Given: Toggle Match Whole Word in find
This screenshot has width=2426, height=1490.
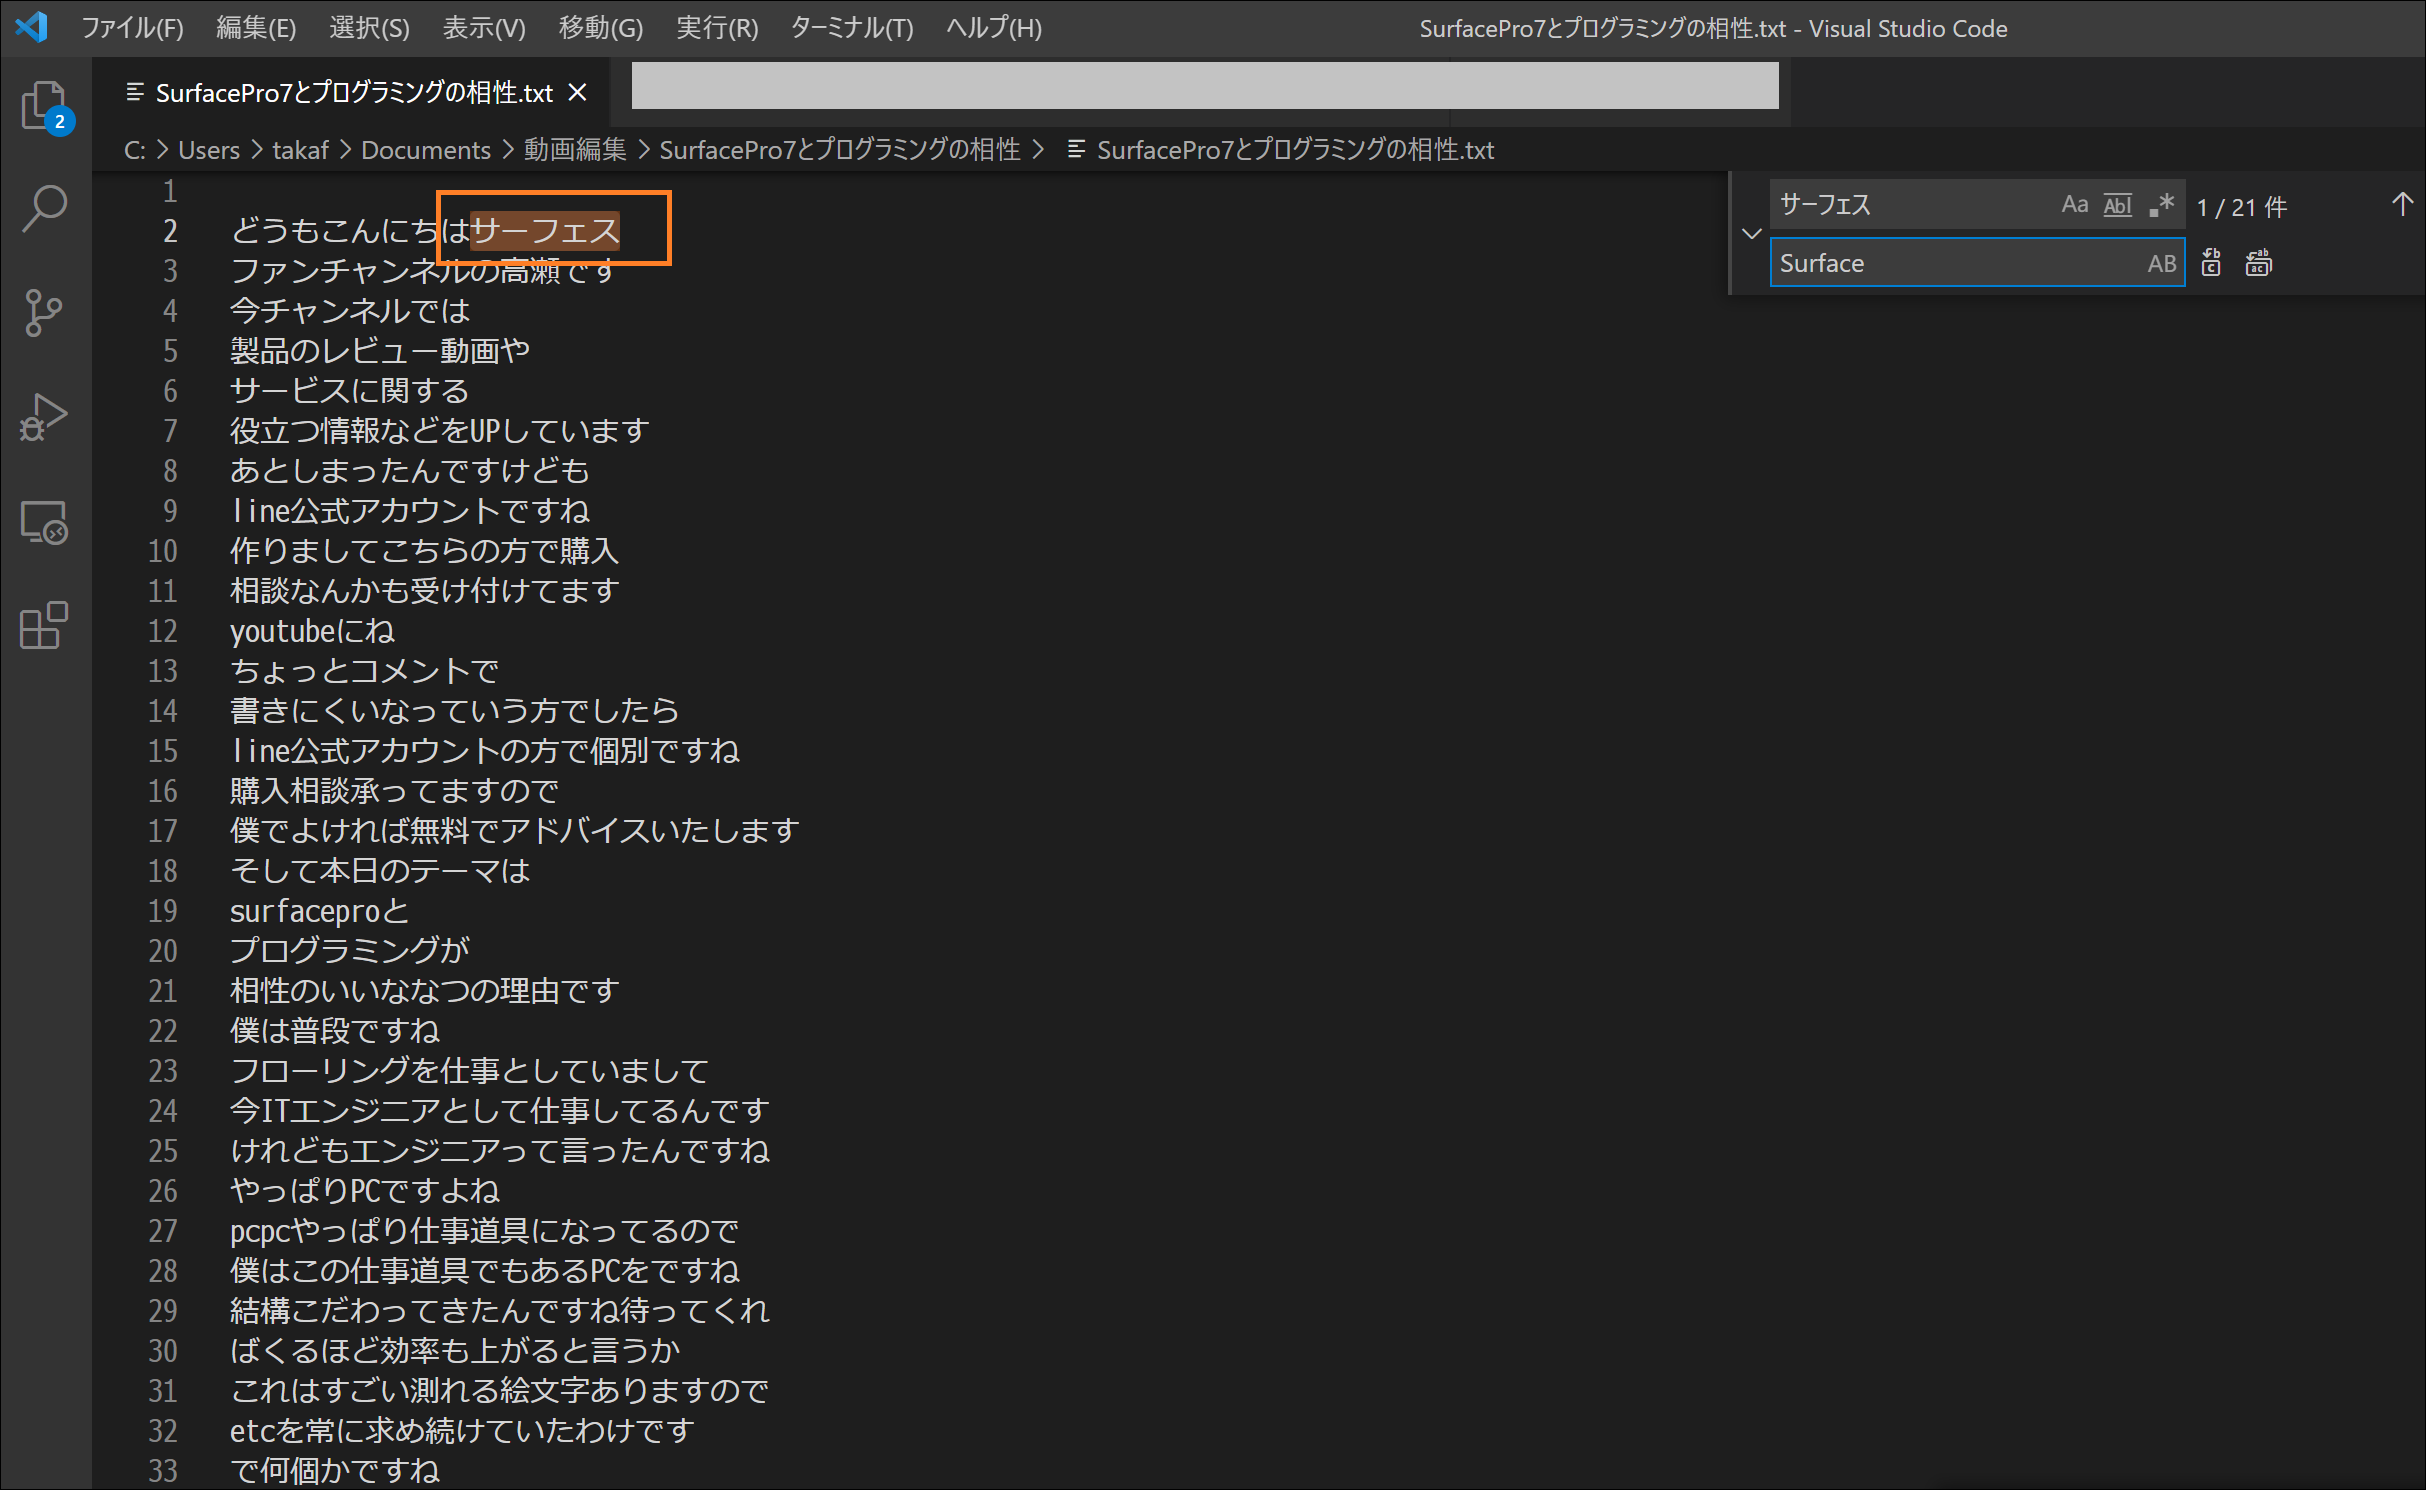Looking at the screenshot, I should (2118, 205).
